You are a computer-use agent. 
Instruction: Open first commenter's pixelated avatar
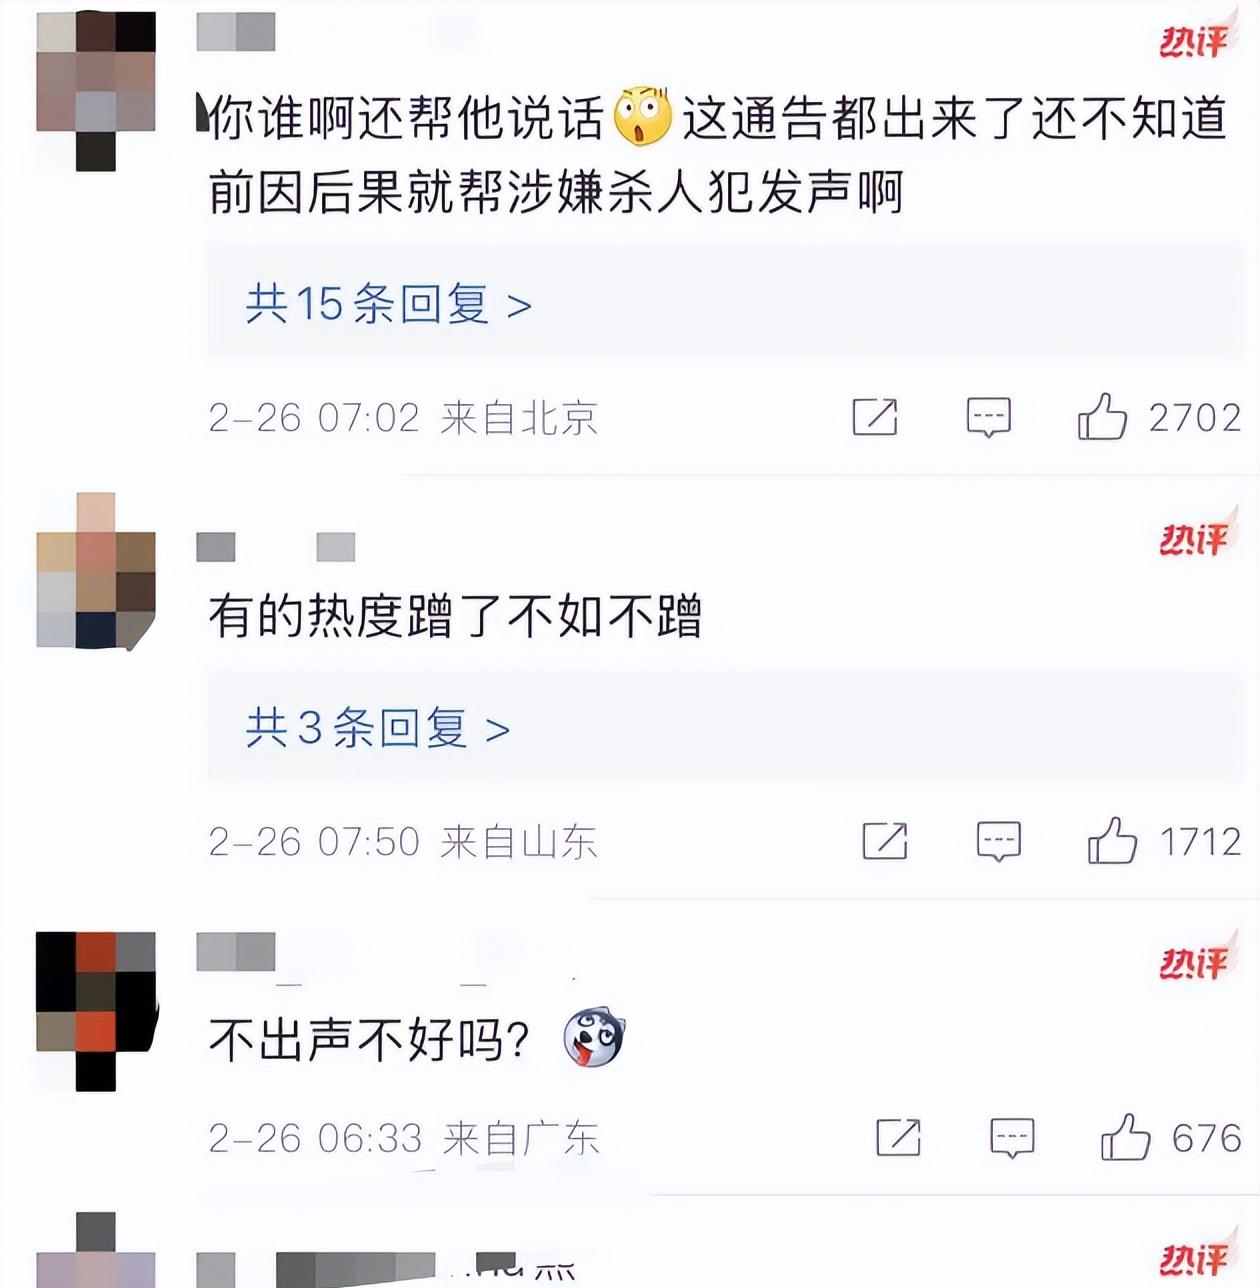(96, 91)
